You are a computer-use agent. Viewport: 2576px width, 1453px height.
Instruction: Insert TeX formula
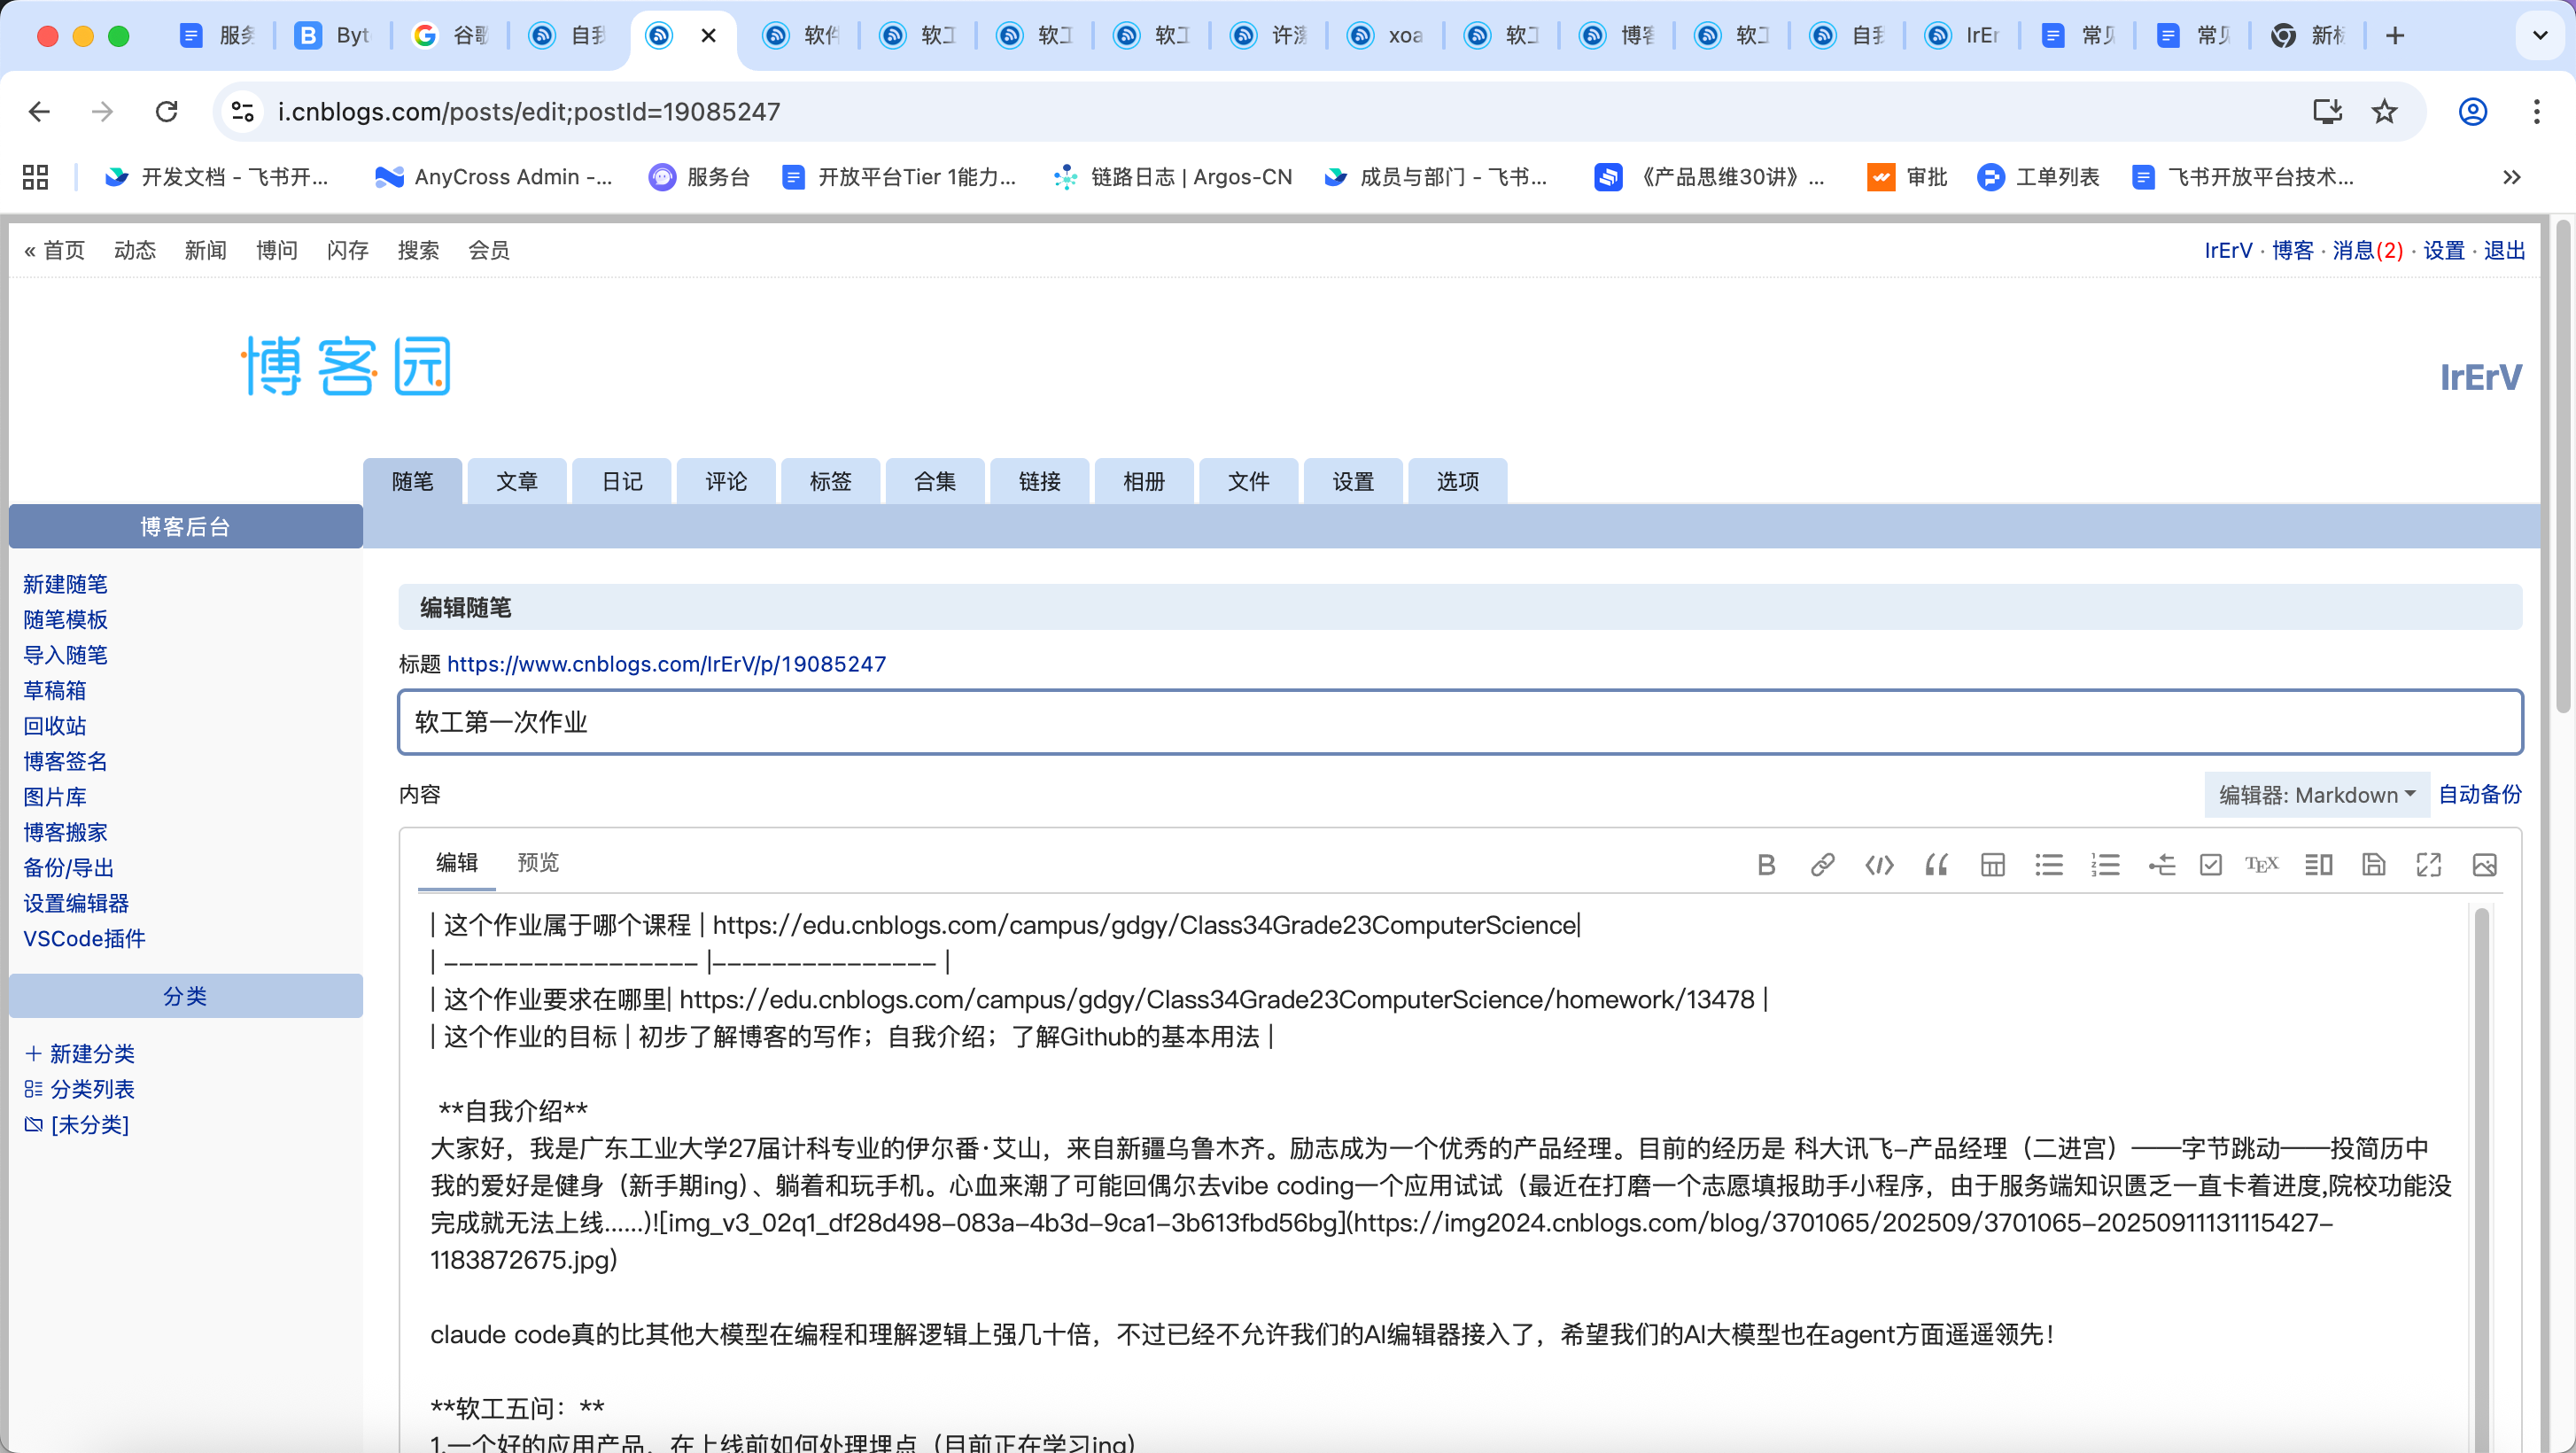2262,865
